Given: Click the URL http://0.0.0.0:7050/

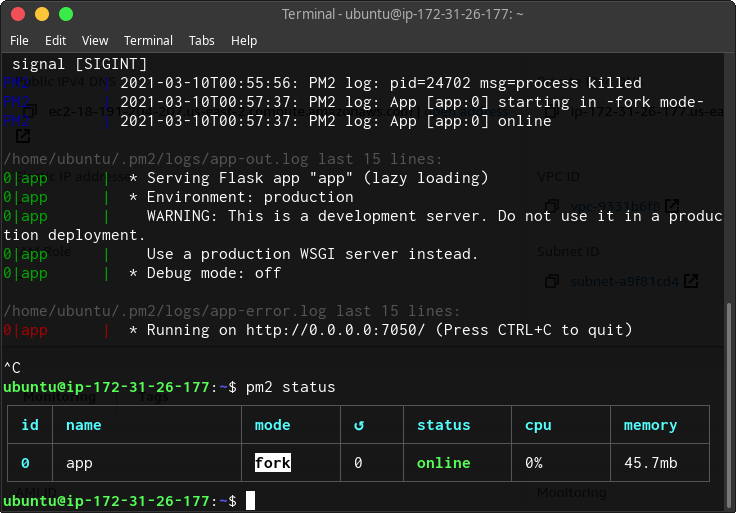Looking at the screenshot, I should [335, 330].
